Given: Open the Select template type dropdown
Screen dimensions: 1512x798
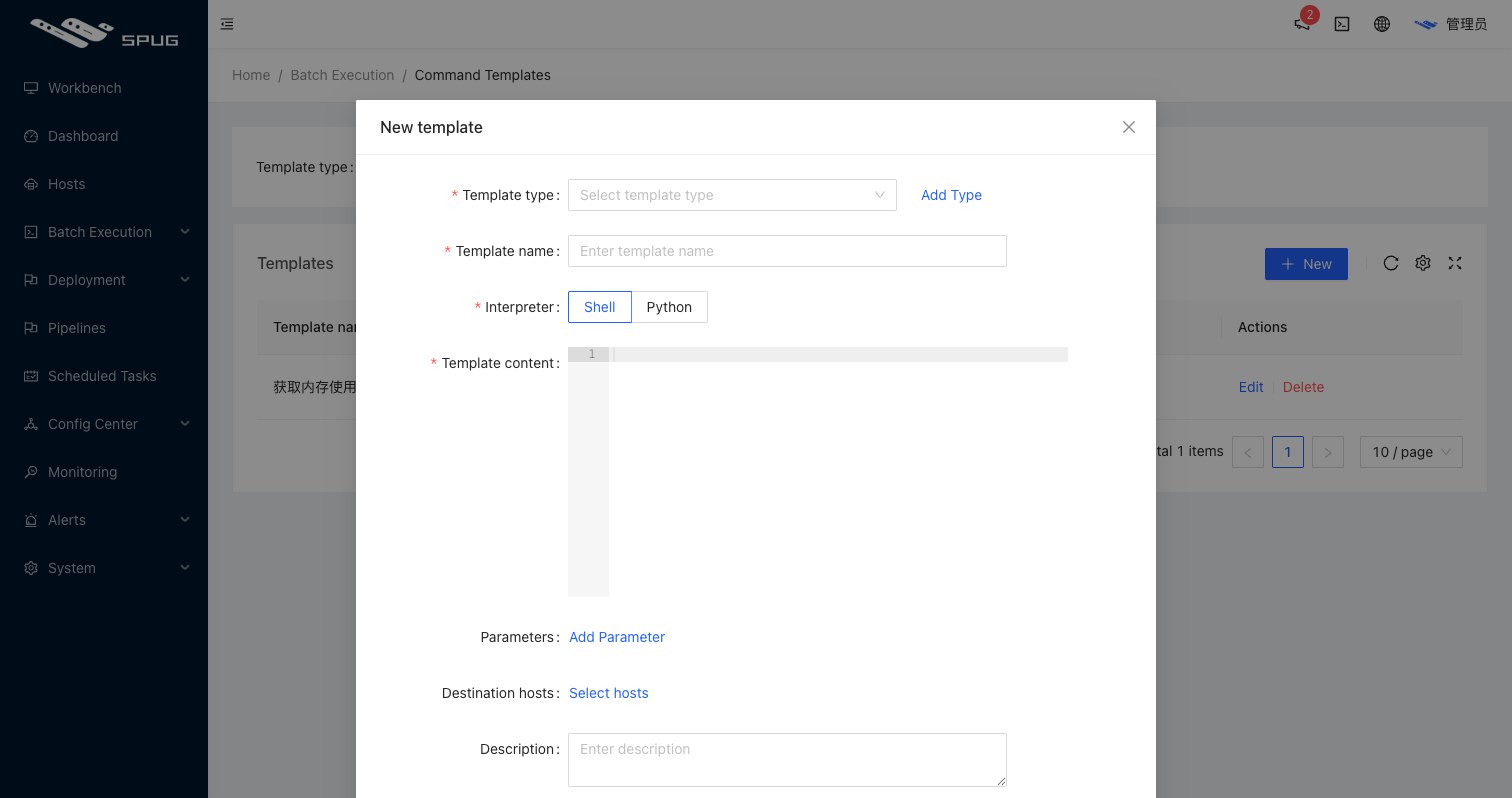Looking at the screenshot, I should pyautogui.click(x=732, y=195).
